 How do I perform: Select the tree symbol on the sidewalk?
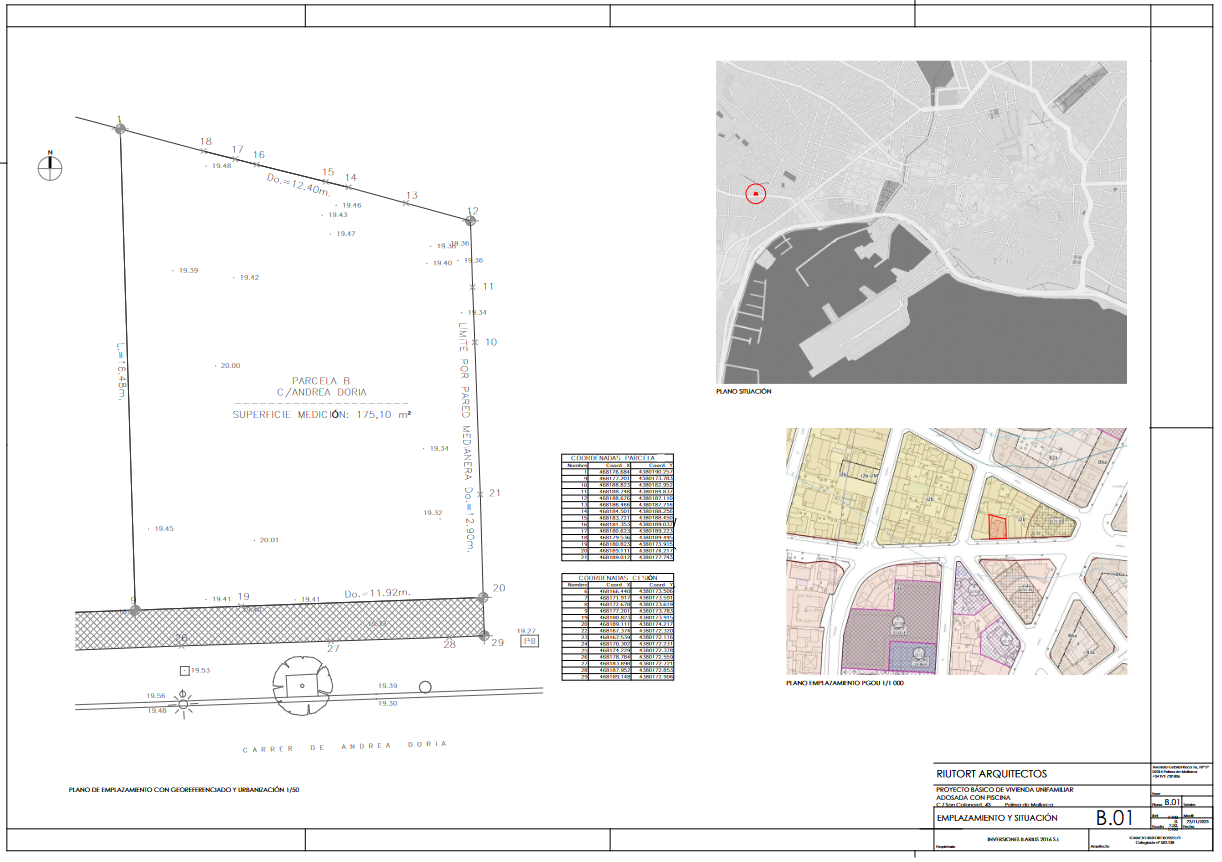pos(298,685)
